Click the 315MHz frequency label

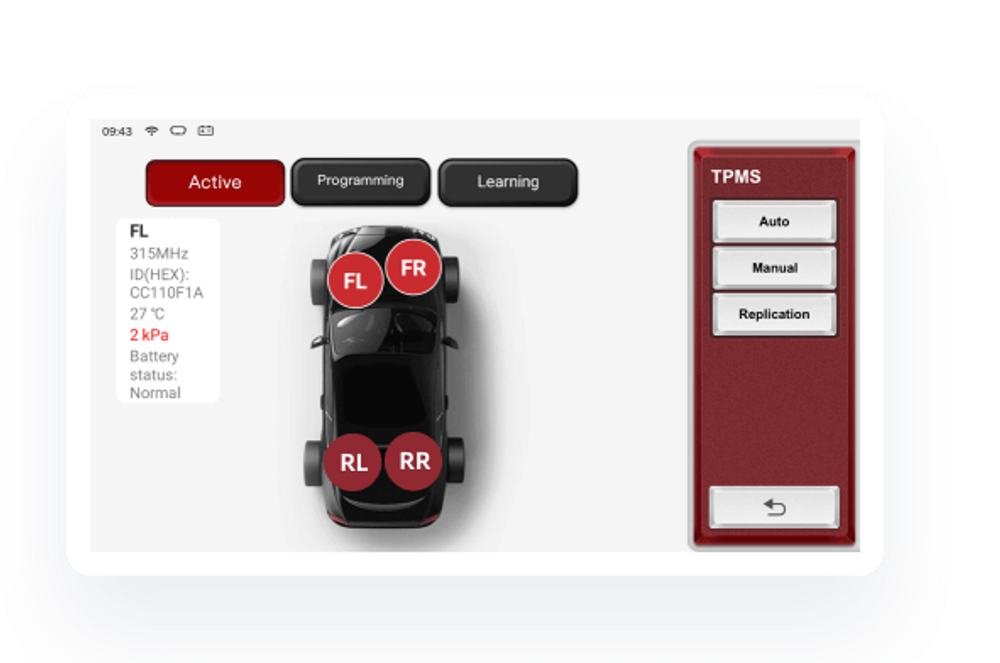point(158,253)
